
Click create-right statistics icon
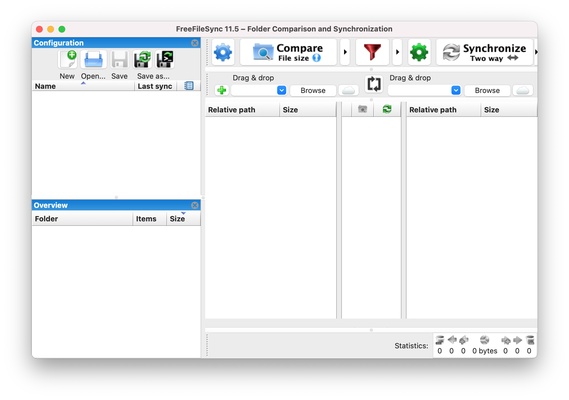point(505,340)
